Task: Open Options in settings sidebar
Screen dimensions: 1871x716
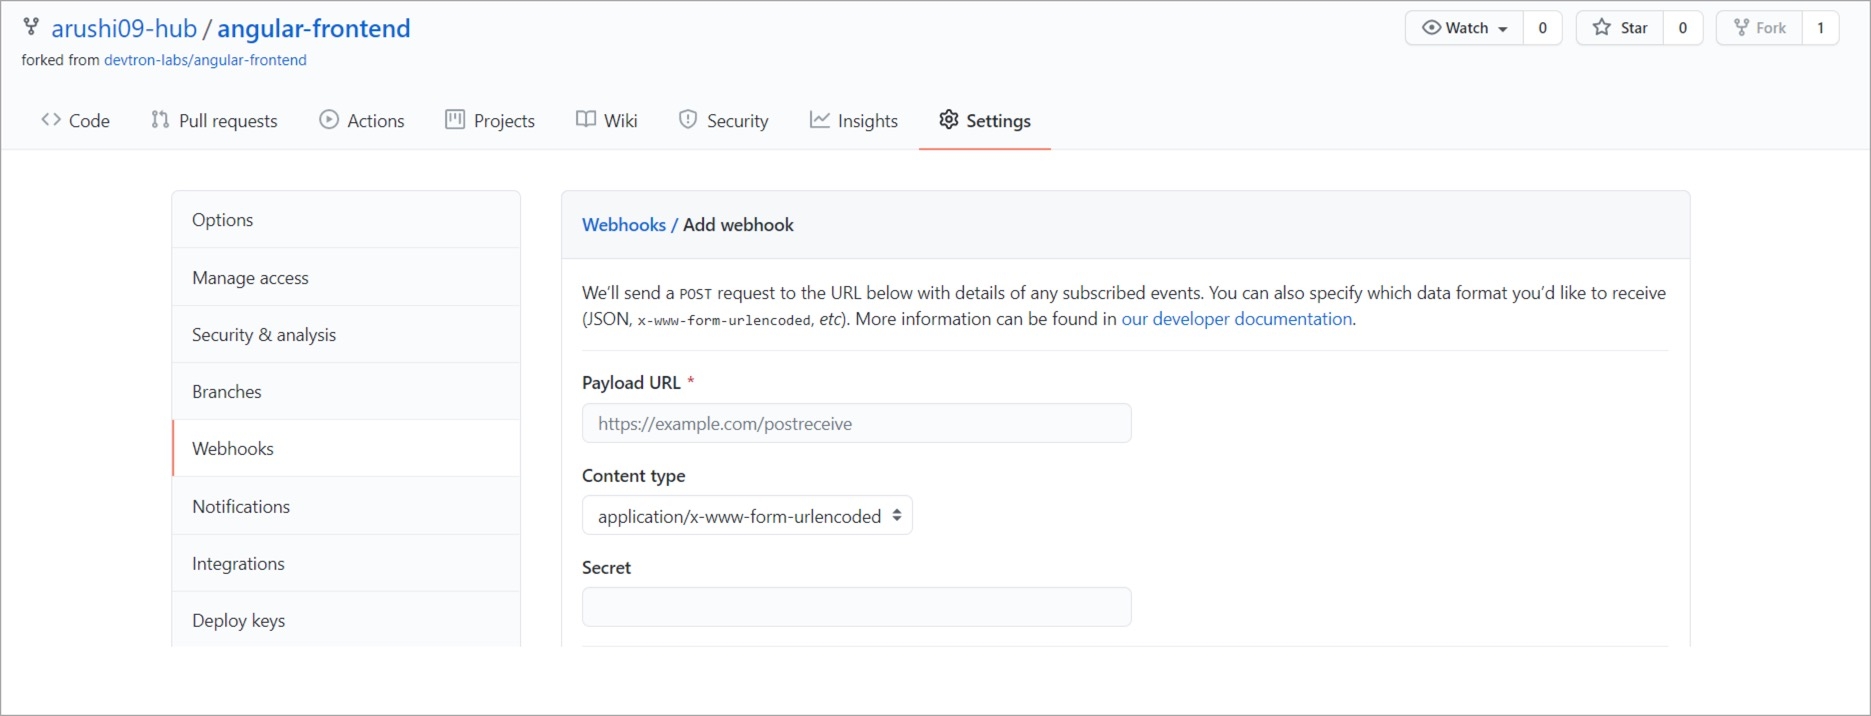Action: tap(346, 220)
